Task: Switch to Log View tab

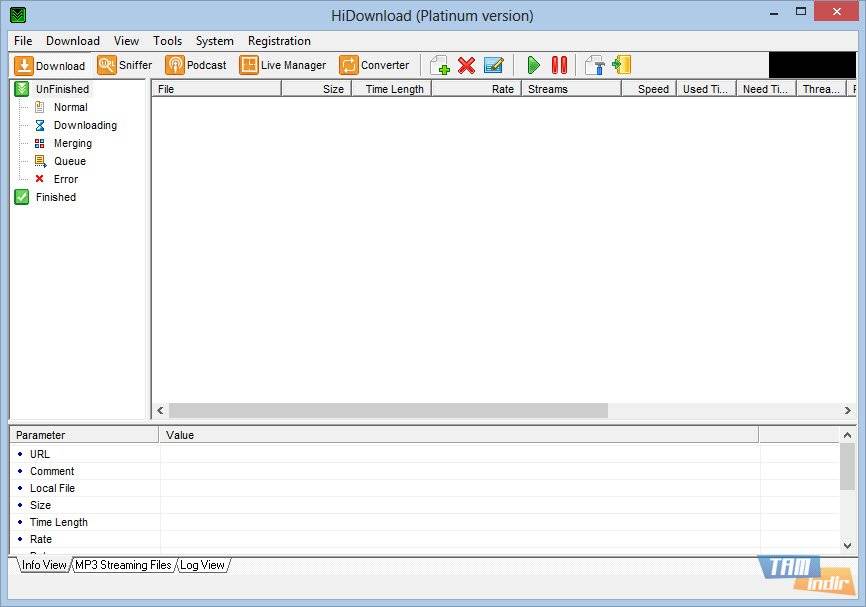Action: [x=202, y=565]
